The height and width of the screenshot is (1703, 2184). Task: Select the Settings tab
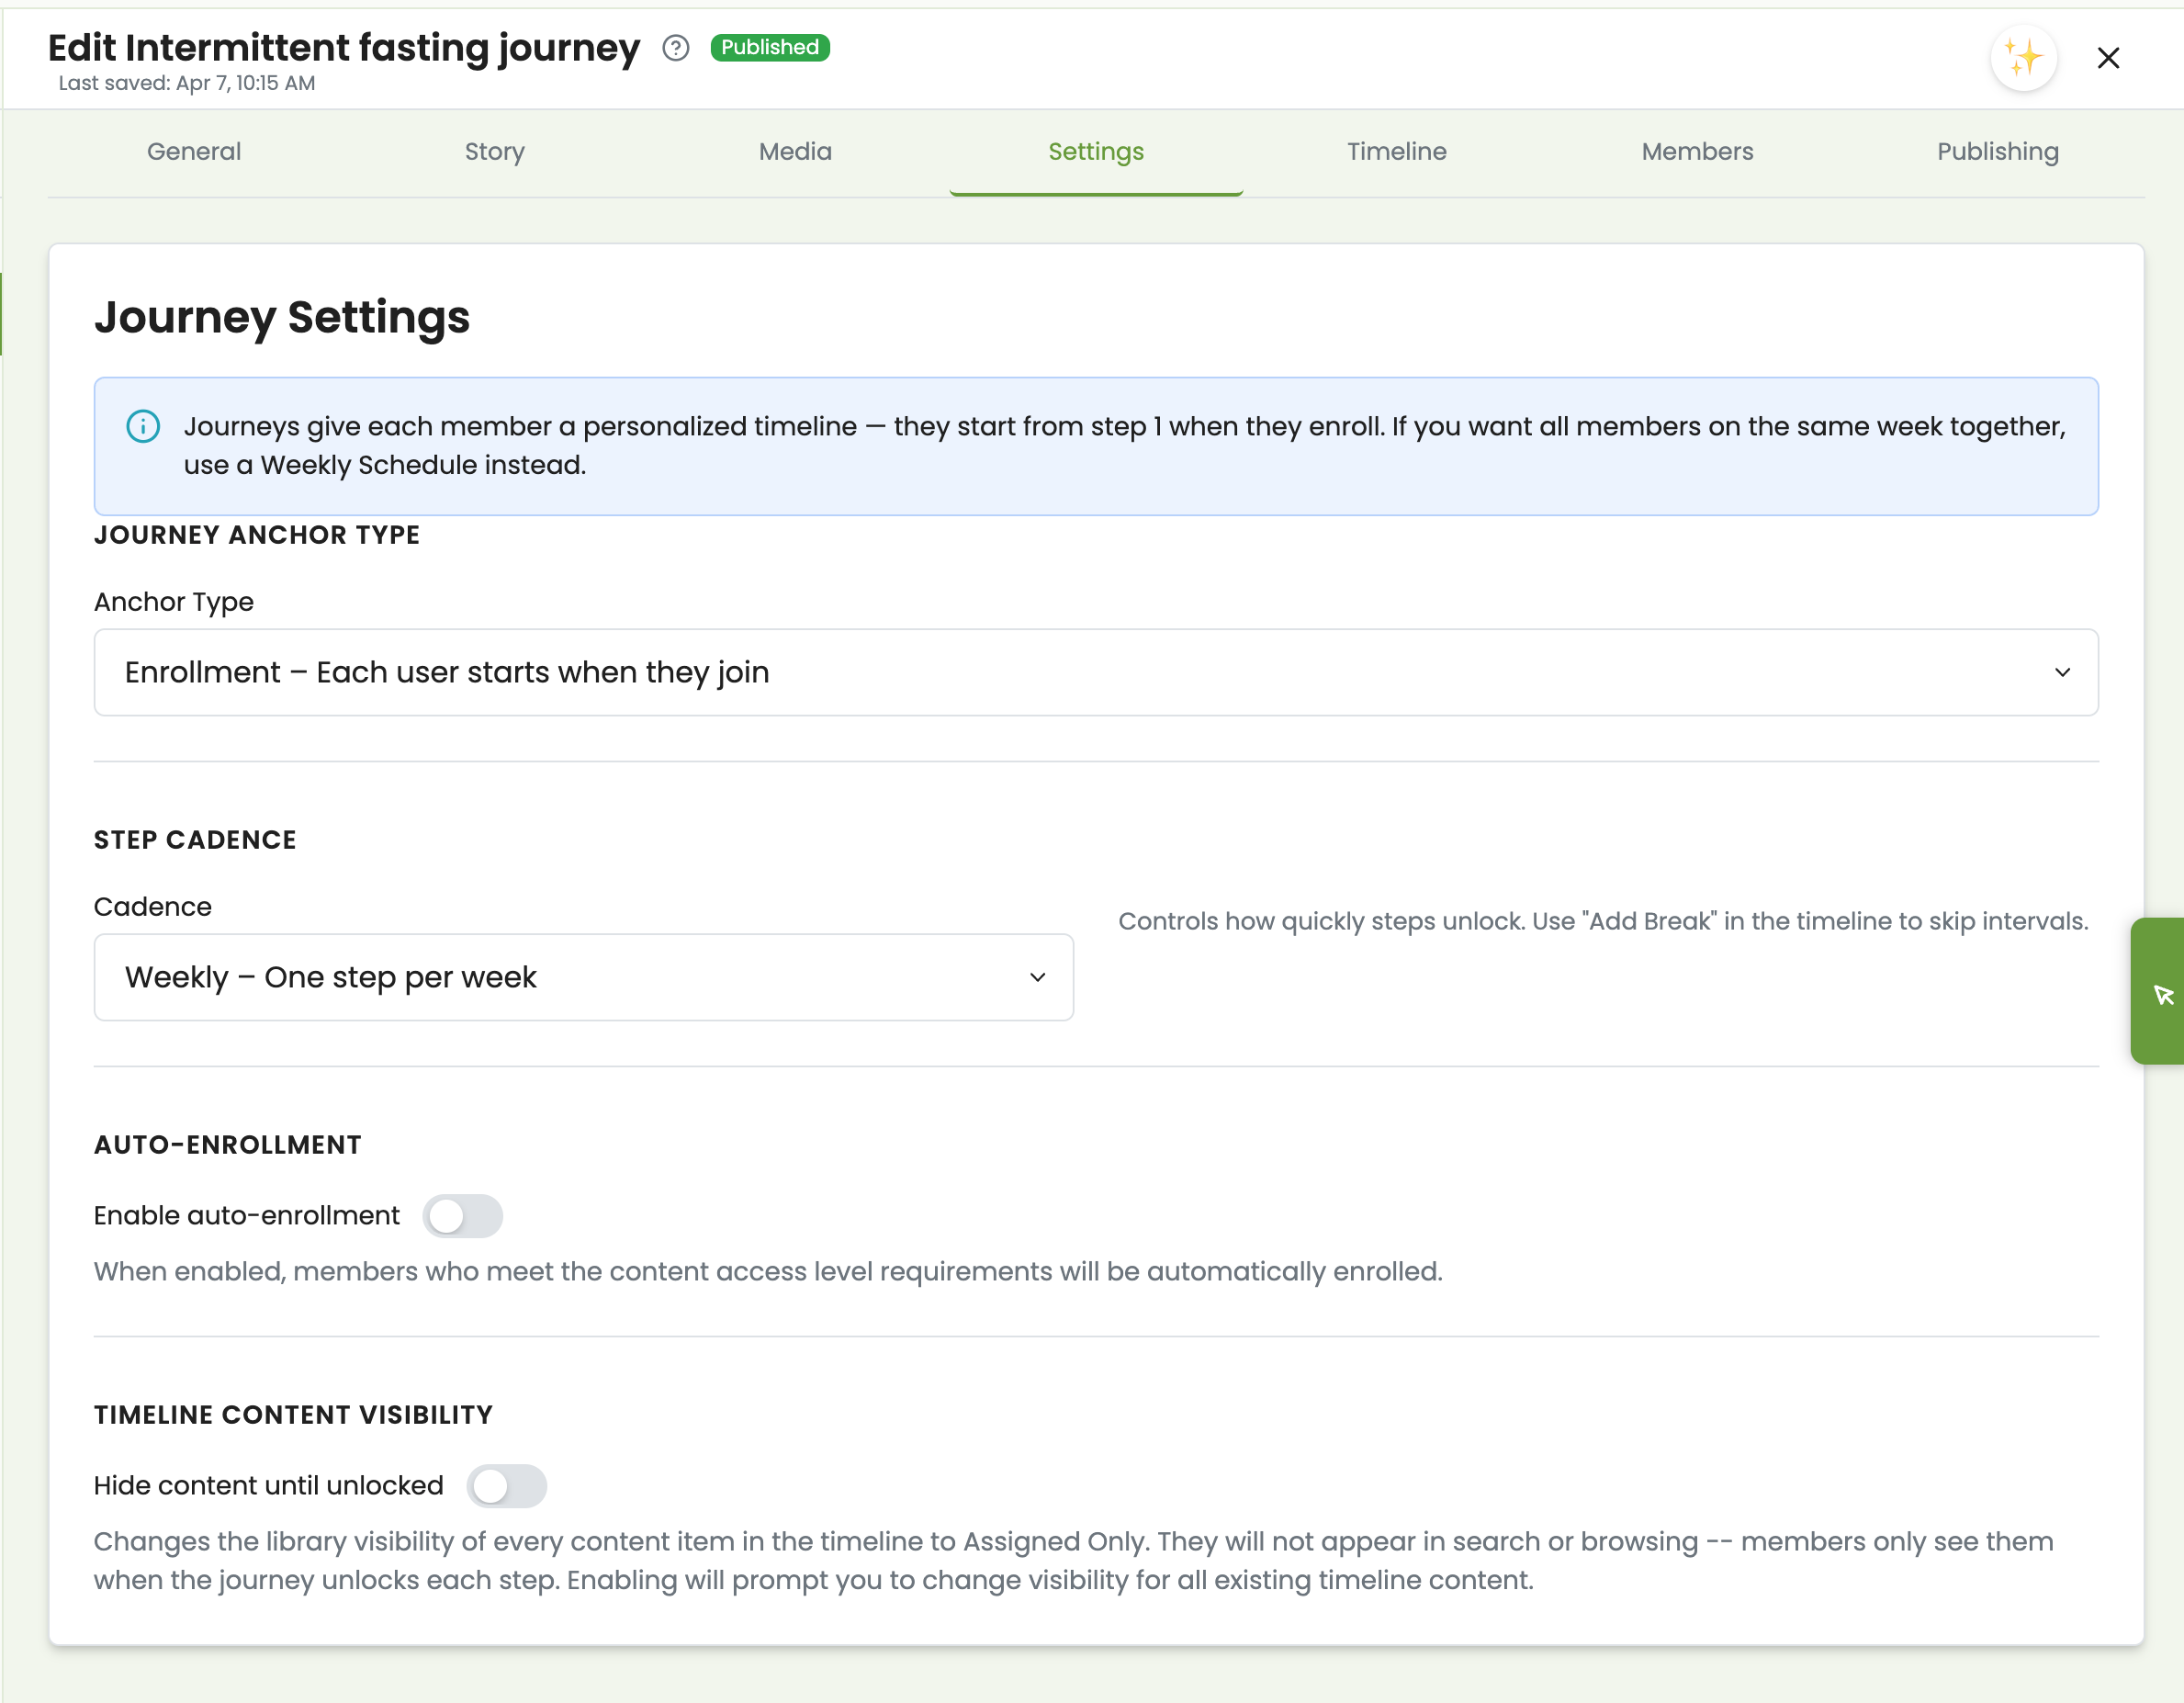[1096, 152]
